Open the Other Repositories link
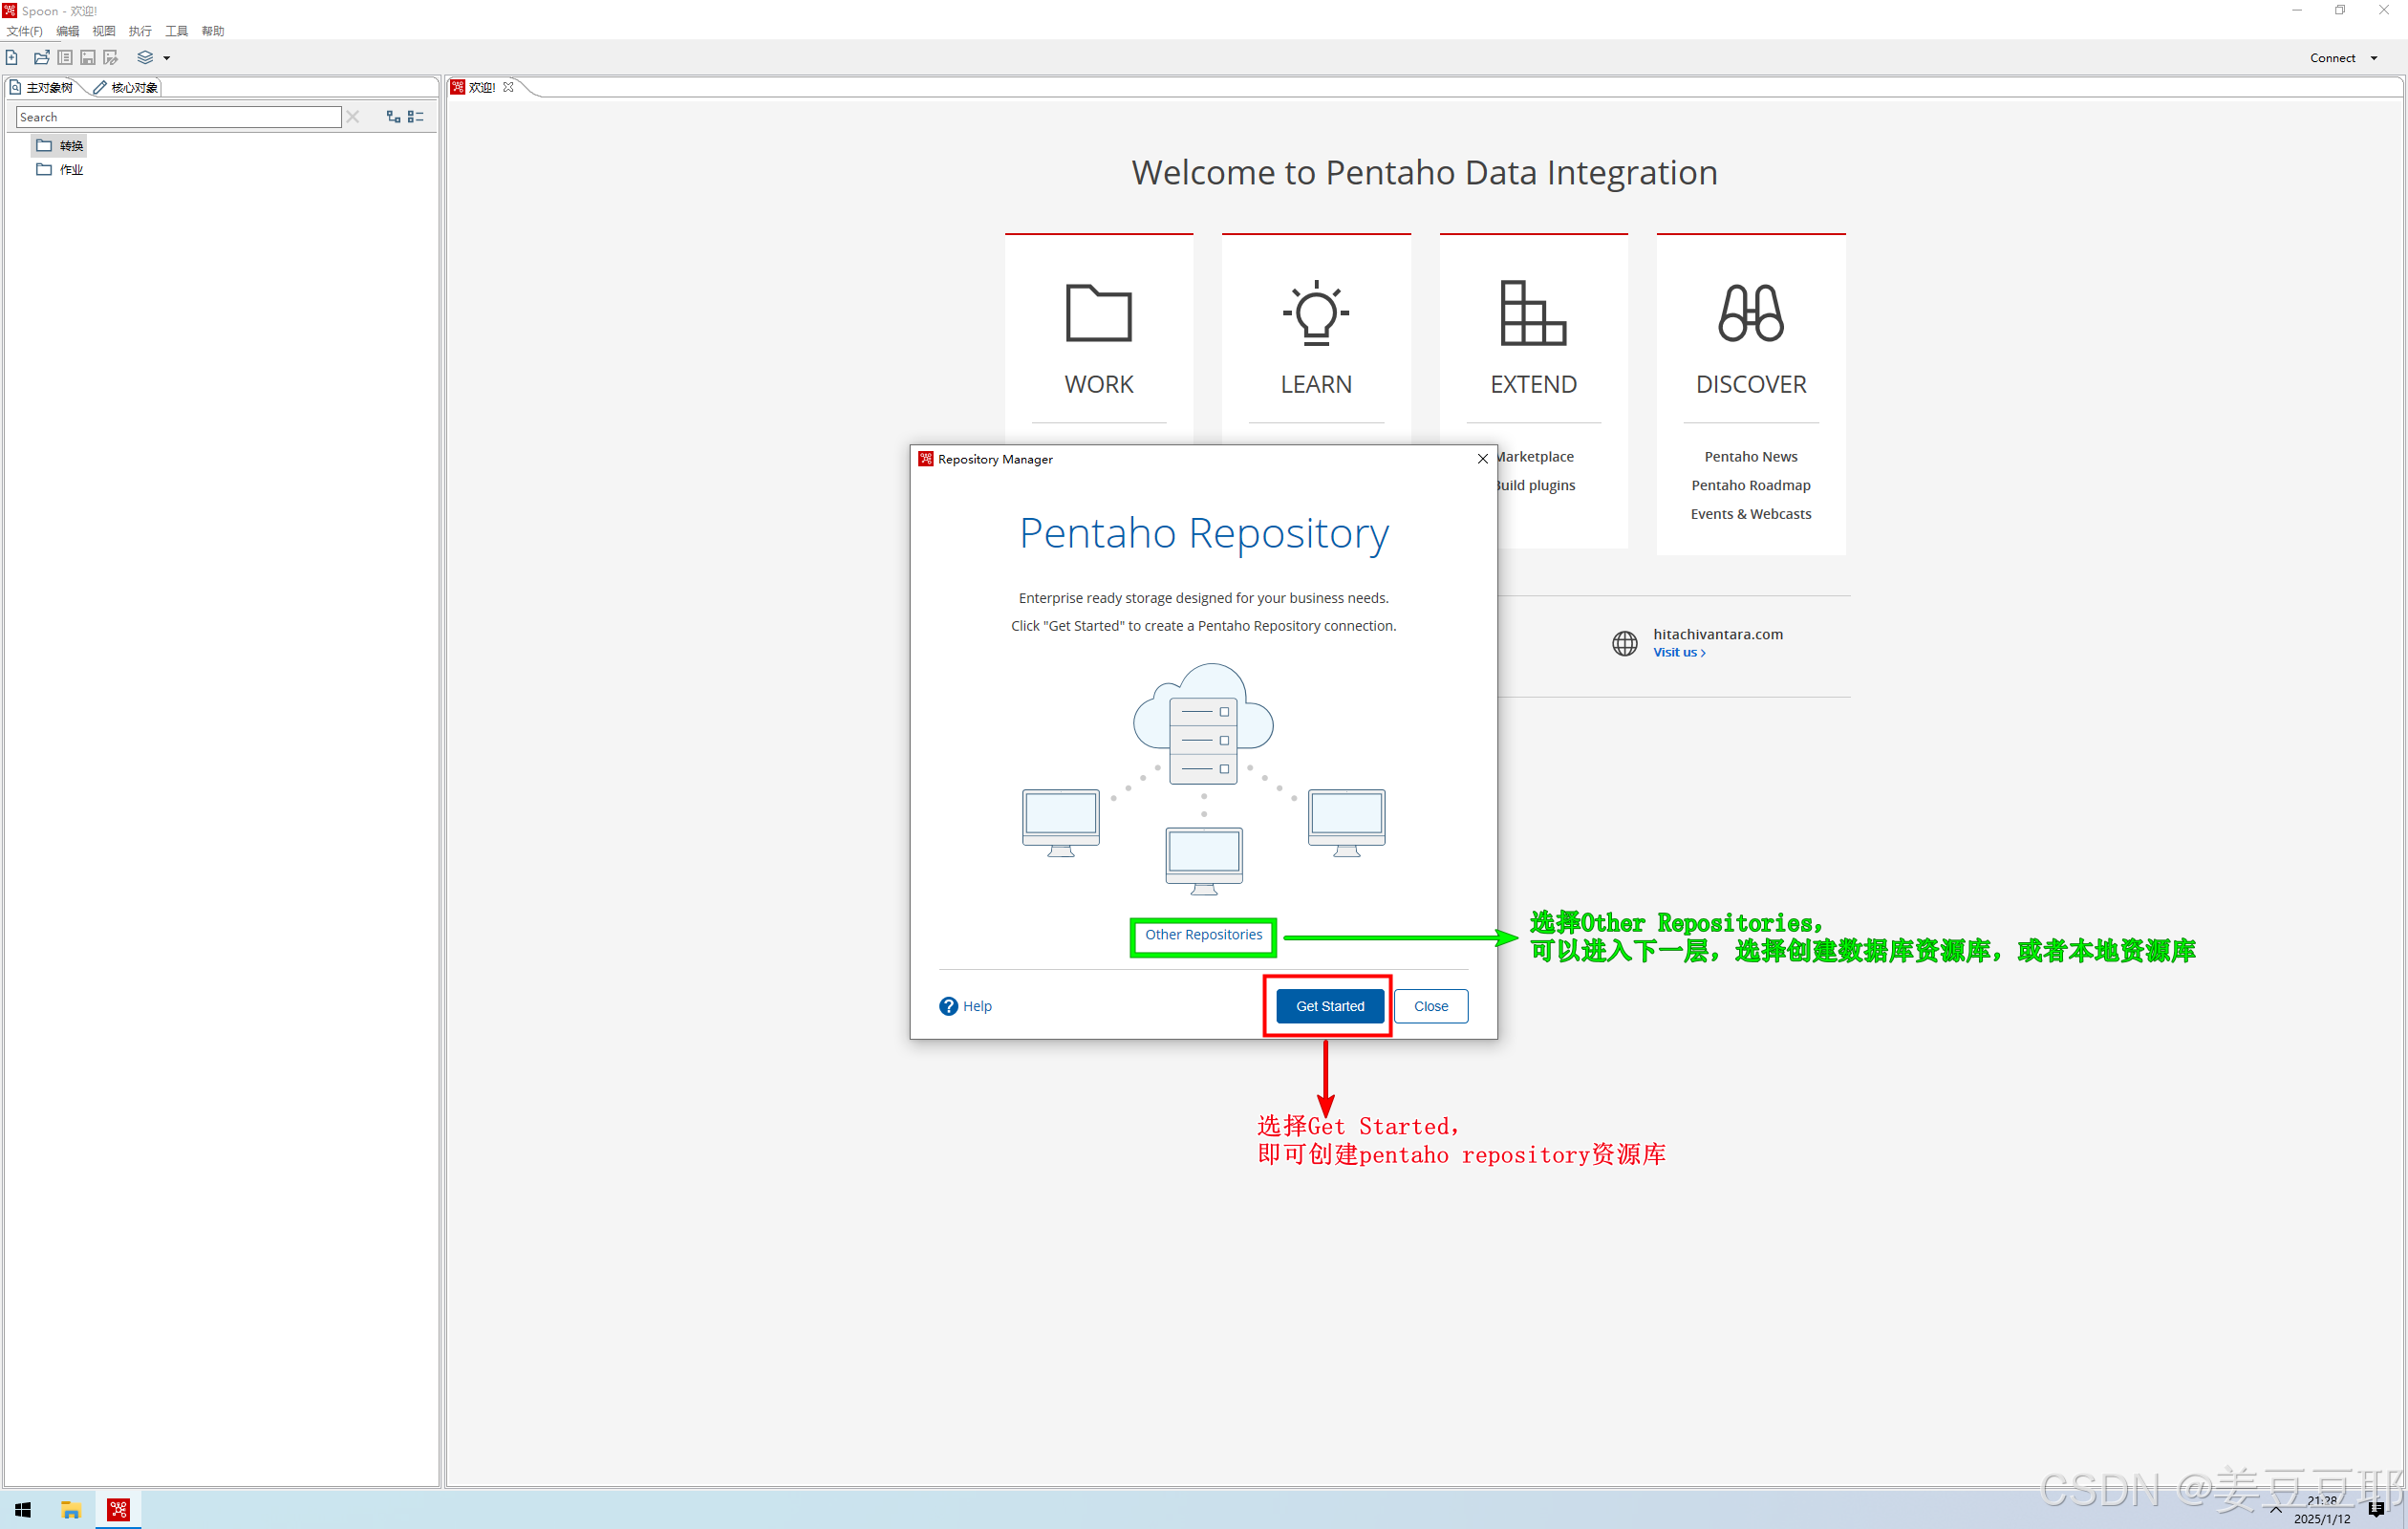Screen dimensions: 2408x1529 (1203, 934)
